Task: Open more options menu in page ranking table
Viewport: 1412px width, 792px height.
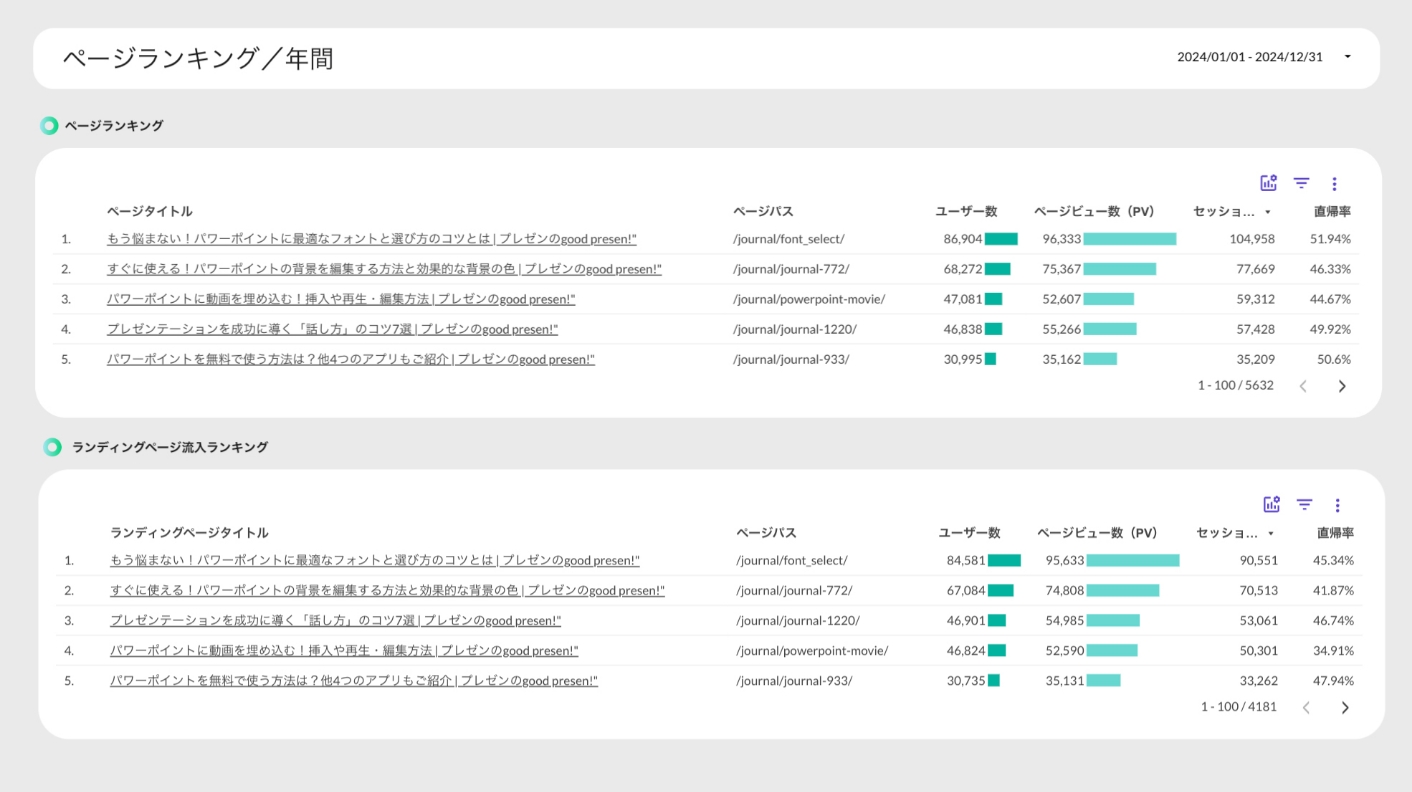Action: [1334, 184]
